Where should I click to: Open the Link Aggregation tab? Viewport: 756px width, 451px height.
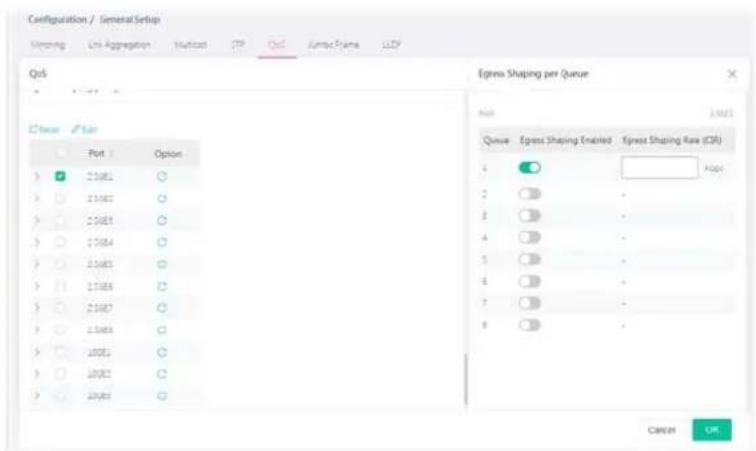click(x=119, y=45)
